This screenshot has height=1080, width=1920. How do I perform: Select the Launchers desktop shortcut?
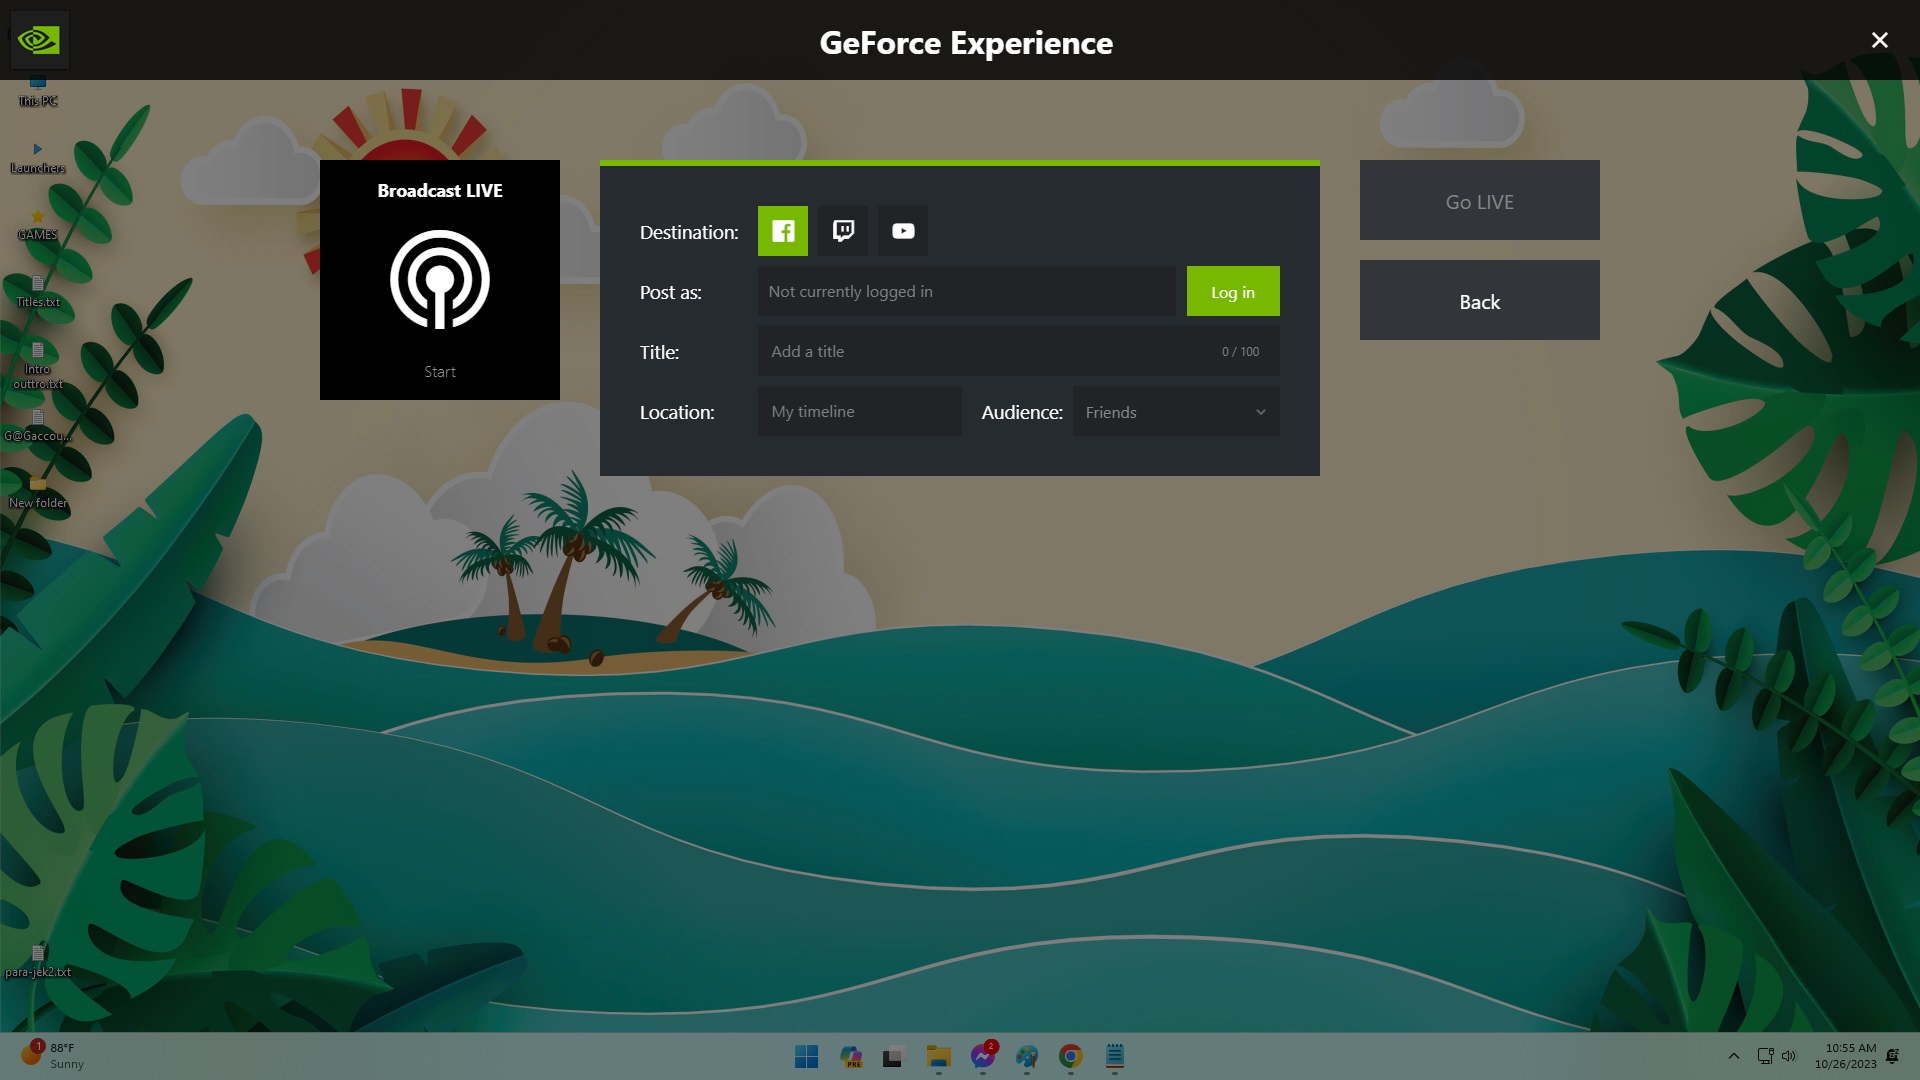[38, 158]
